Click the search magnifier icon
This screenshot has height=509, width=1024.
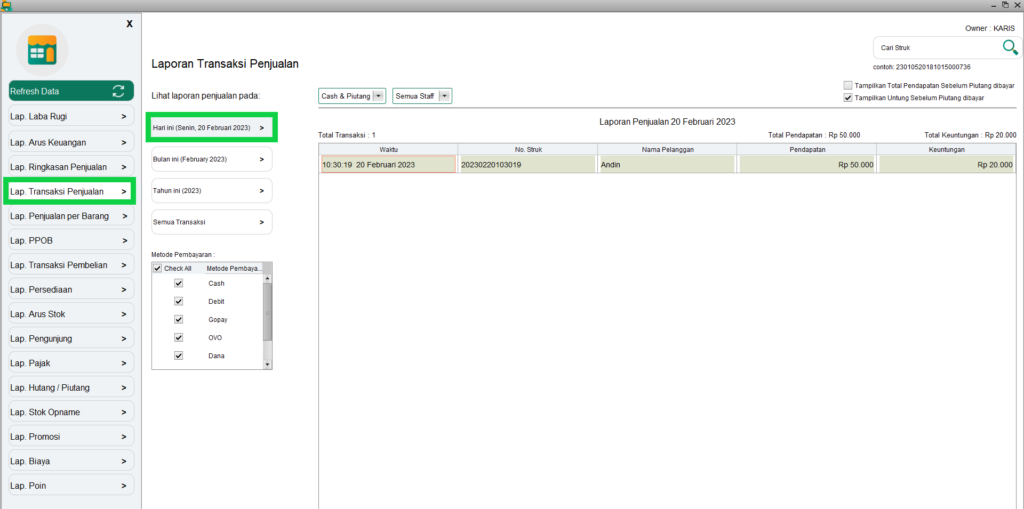click(x=1009, y=47)
